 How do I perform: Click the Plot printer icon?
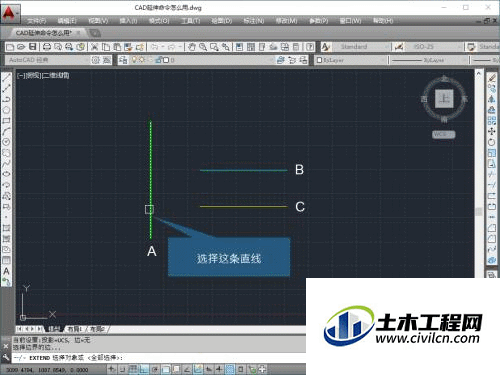coord(47,47)
